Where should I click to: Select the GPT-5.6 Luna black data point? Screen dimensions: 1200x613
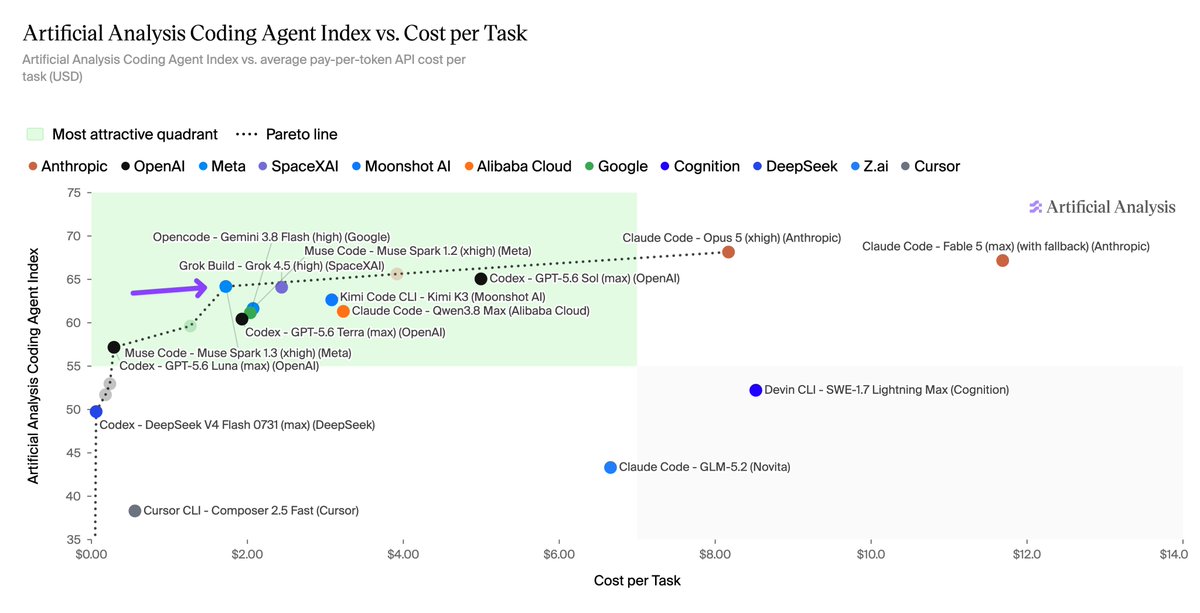[x=114, y=347]
